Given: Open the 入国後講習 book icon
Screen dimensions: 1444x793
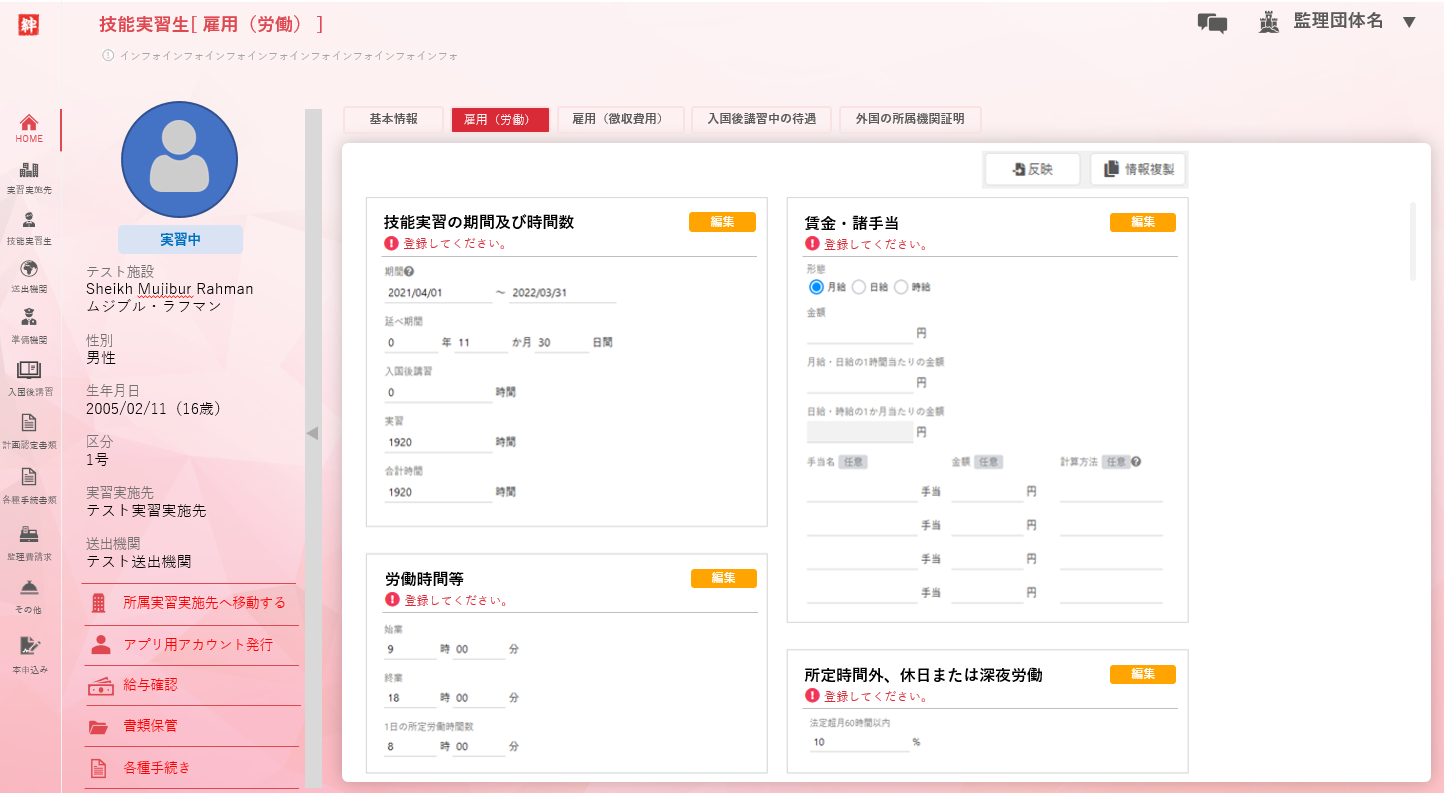Looking at the screenshot, I should 29,371.
